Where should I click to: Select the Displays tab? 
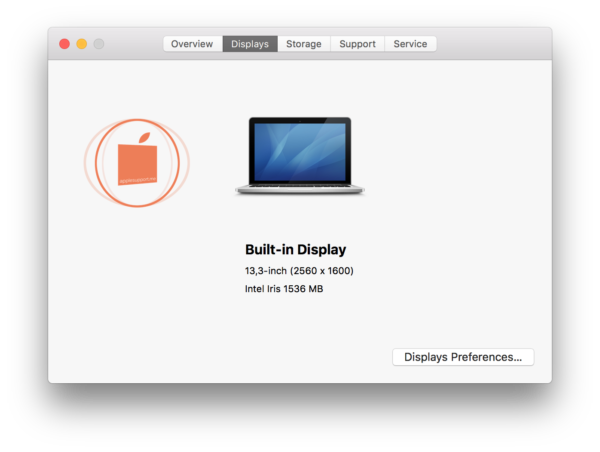pos(250,44)
